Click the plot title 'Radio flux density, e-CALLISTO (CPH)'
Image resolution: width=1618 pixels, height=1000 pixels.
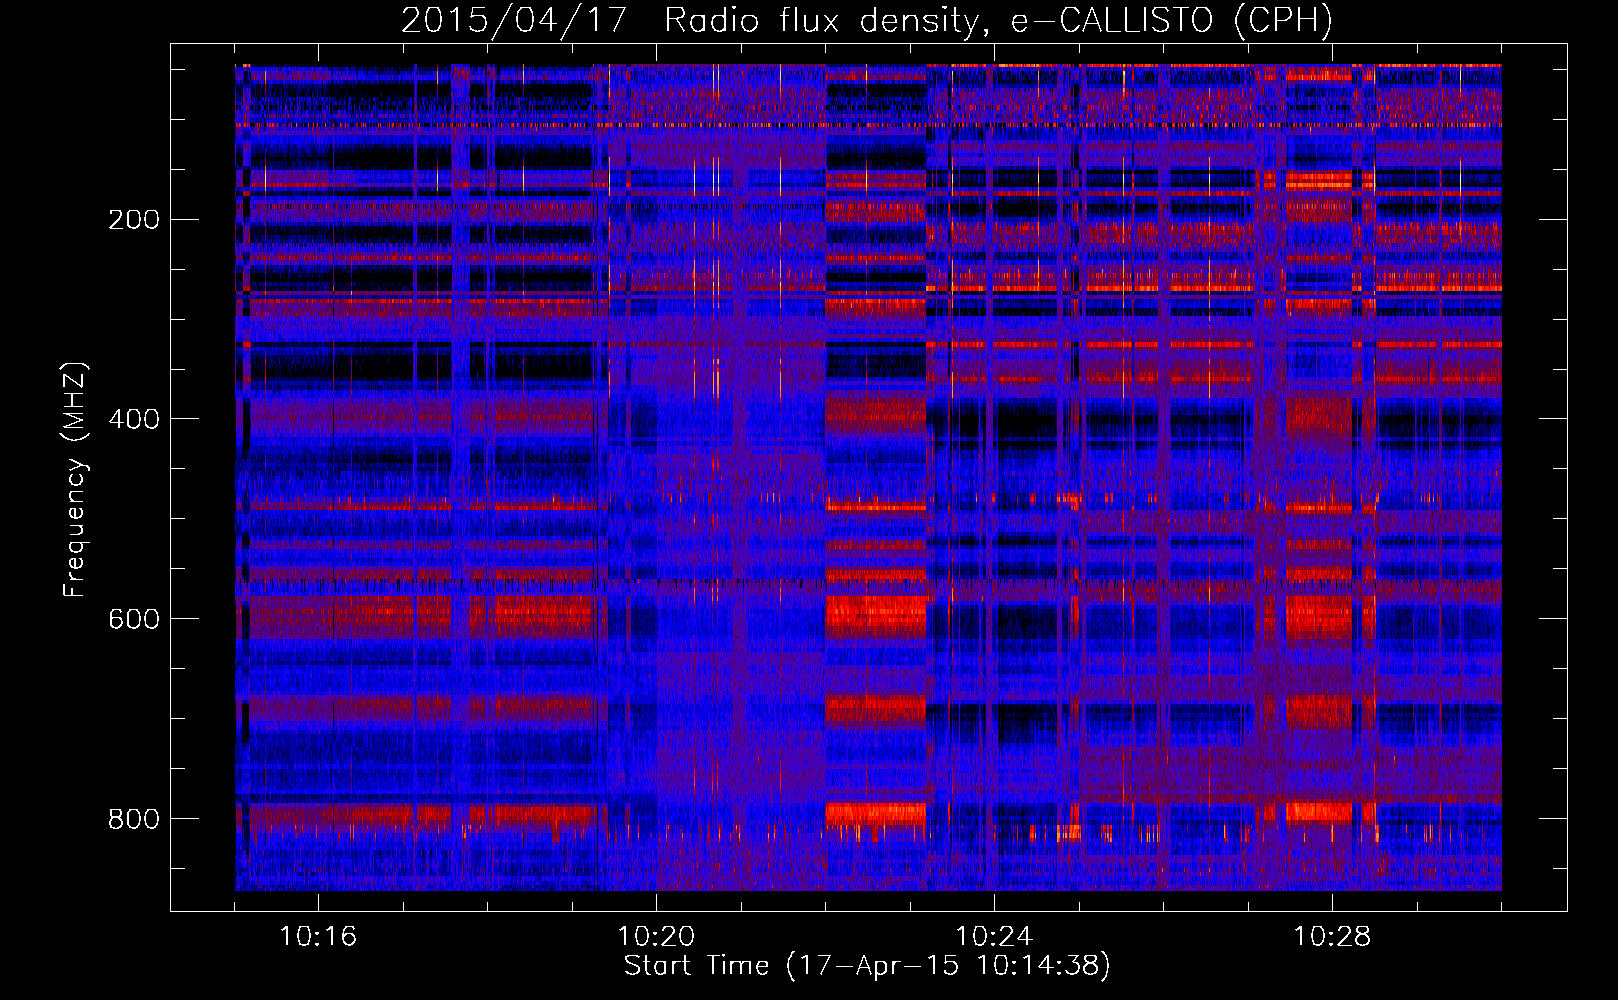[998, 21]
